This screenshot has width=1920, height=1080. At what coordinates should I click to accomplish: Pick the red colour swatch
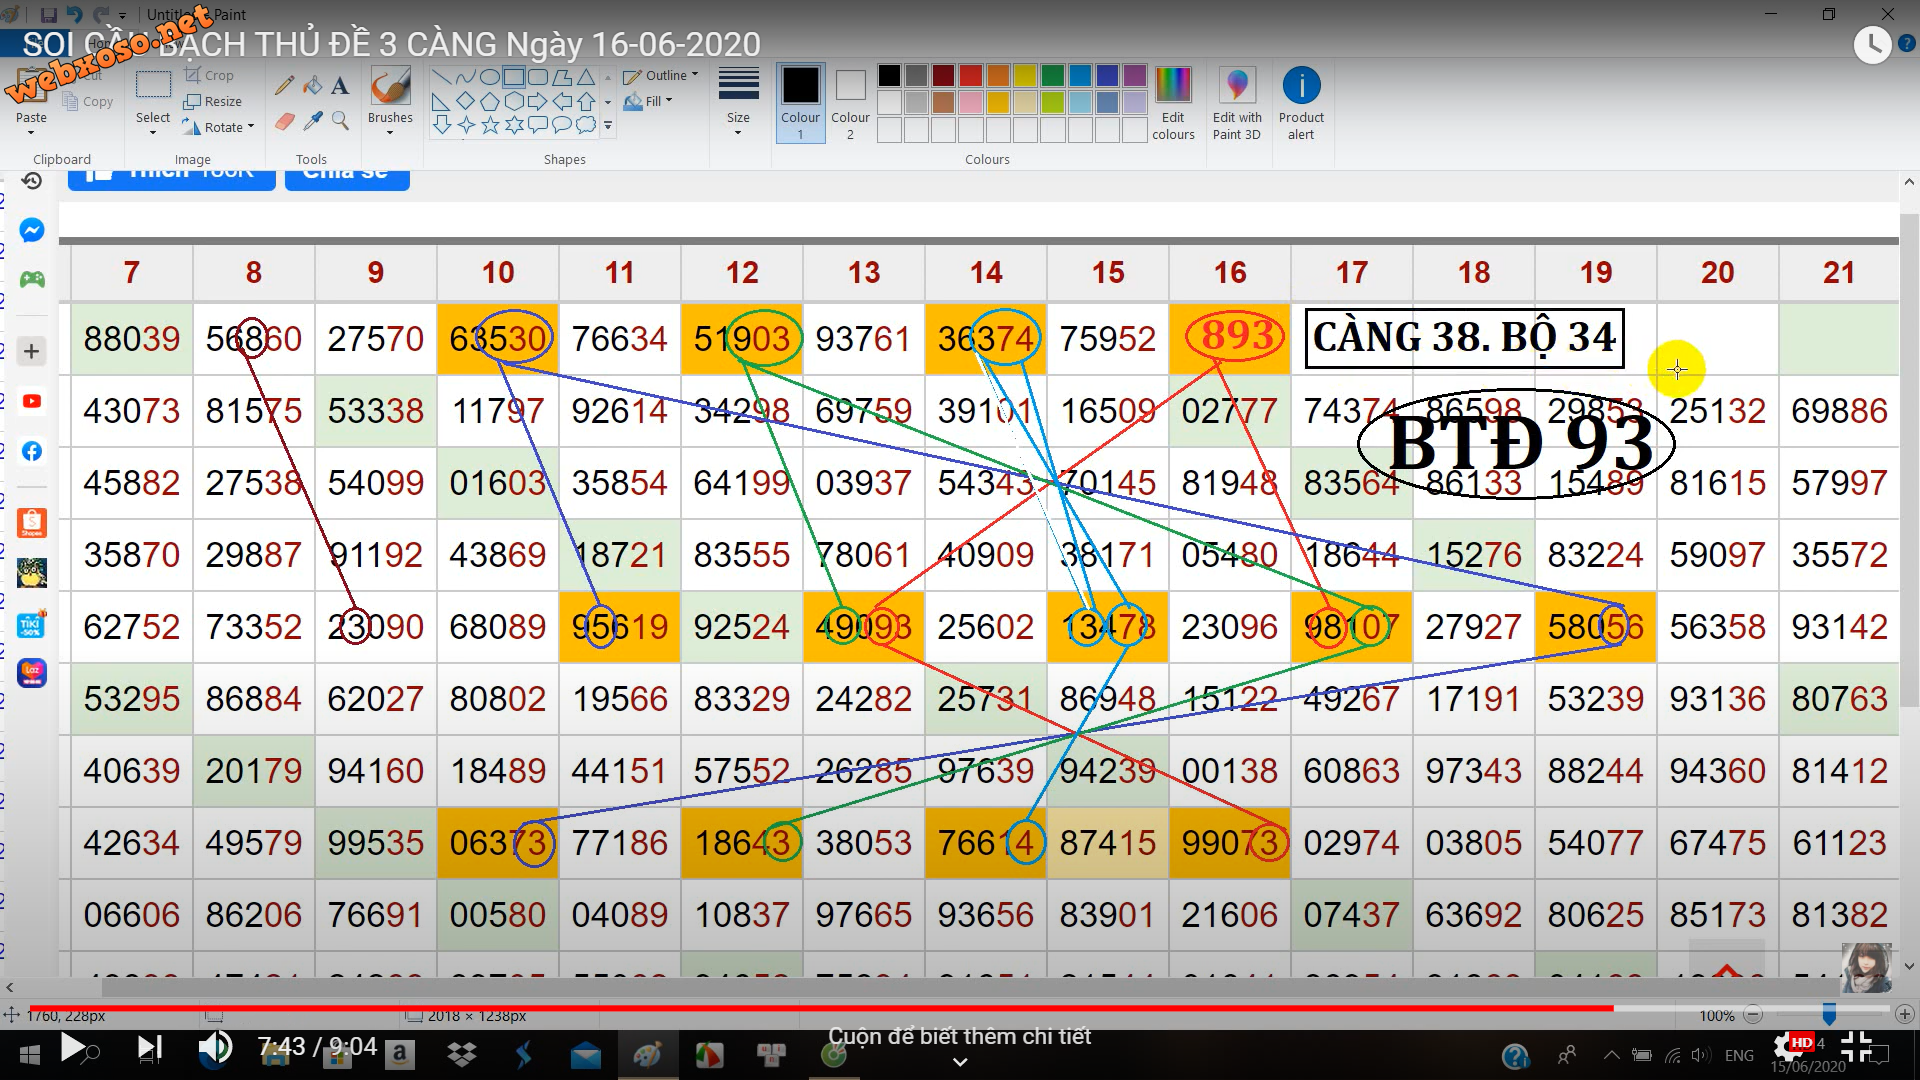click(x=970, y=76)
